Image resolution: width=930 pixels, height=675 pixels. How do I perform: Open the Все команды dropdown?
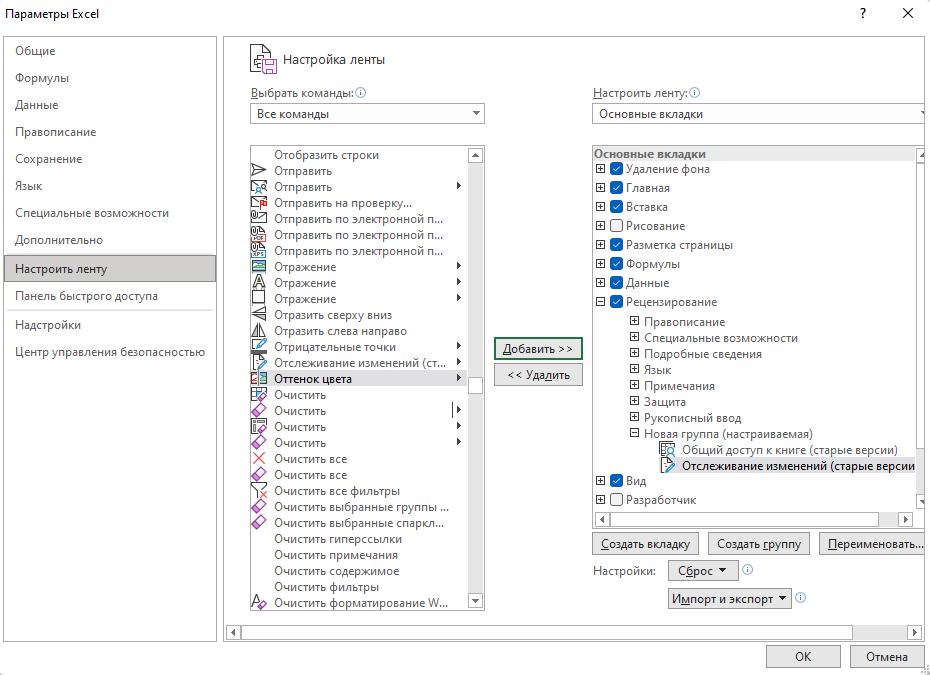(x=367, y=114)
